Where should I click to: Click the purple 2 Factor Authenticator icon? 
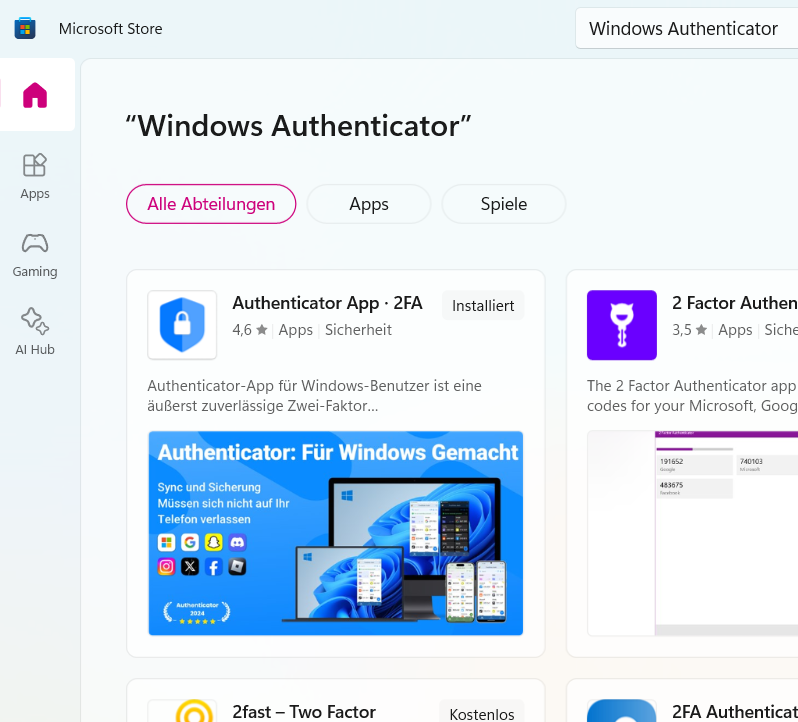click(x=621, y=325)
